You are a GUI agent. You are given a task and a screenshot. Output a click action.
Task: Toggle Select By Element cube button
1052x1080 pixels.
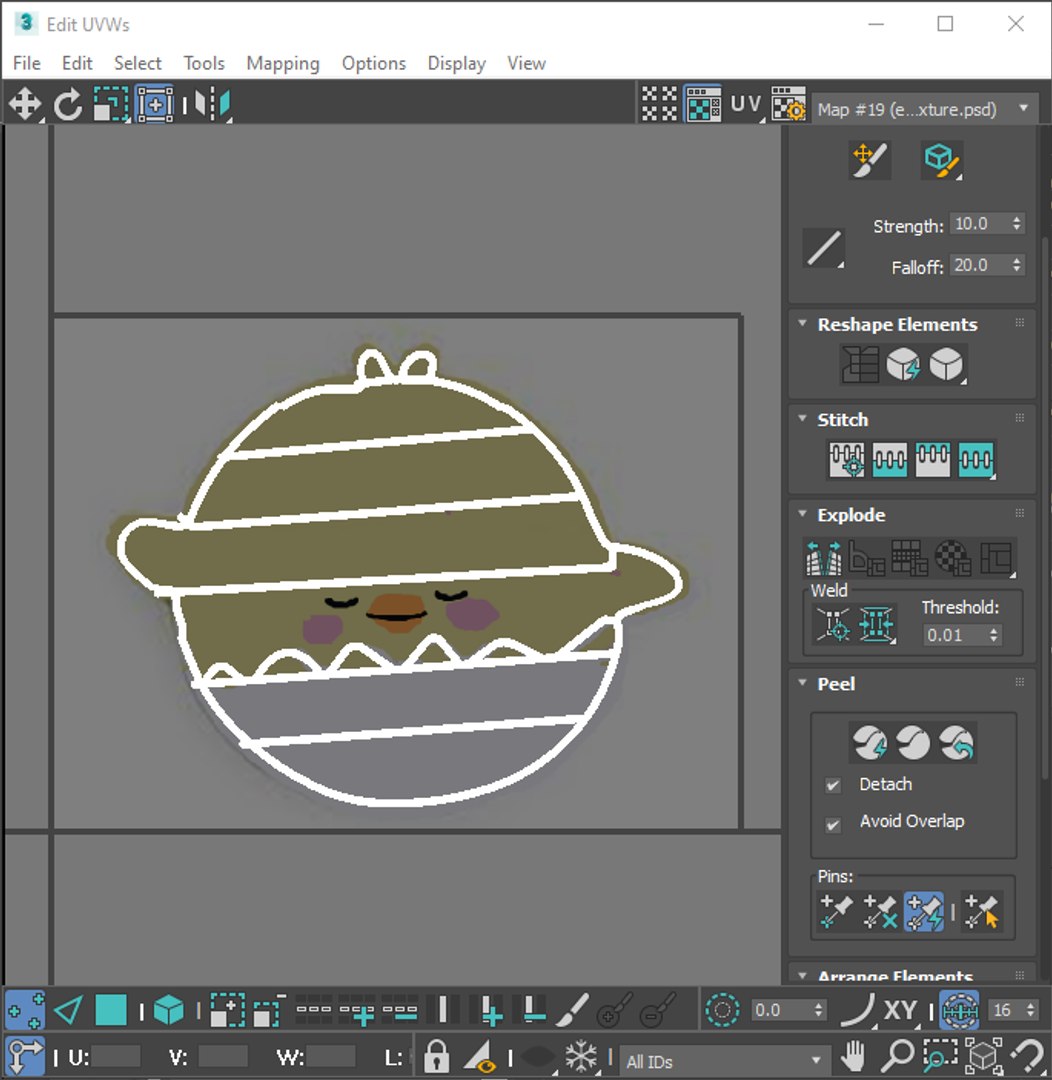pos(168,1010)
